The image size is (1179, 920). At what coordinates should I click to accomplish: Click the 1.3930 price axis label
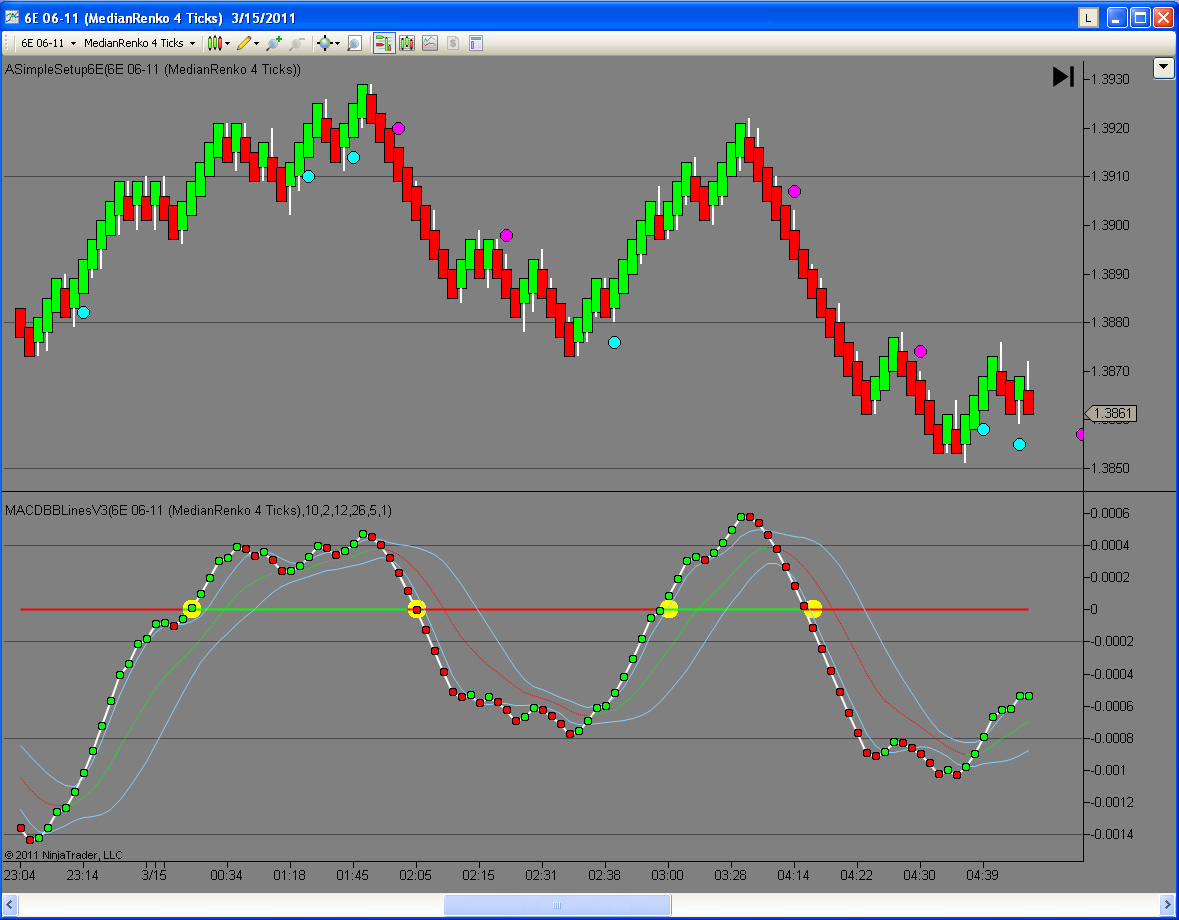click(x=1110, y=80)
